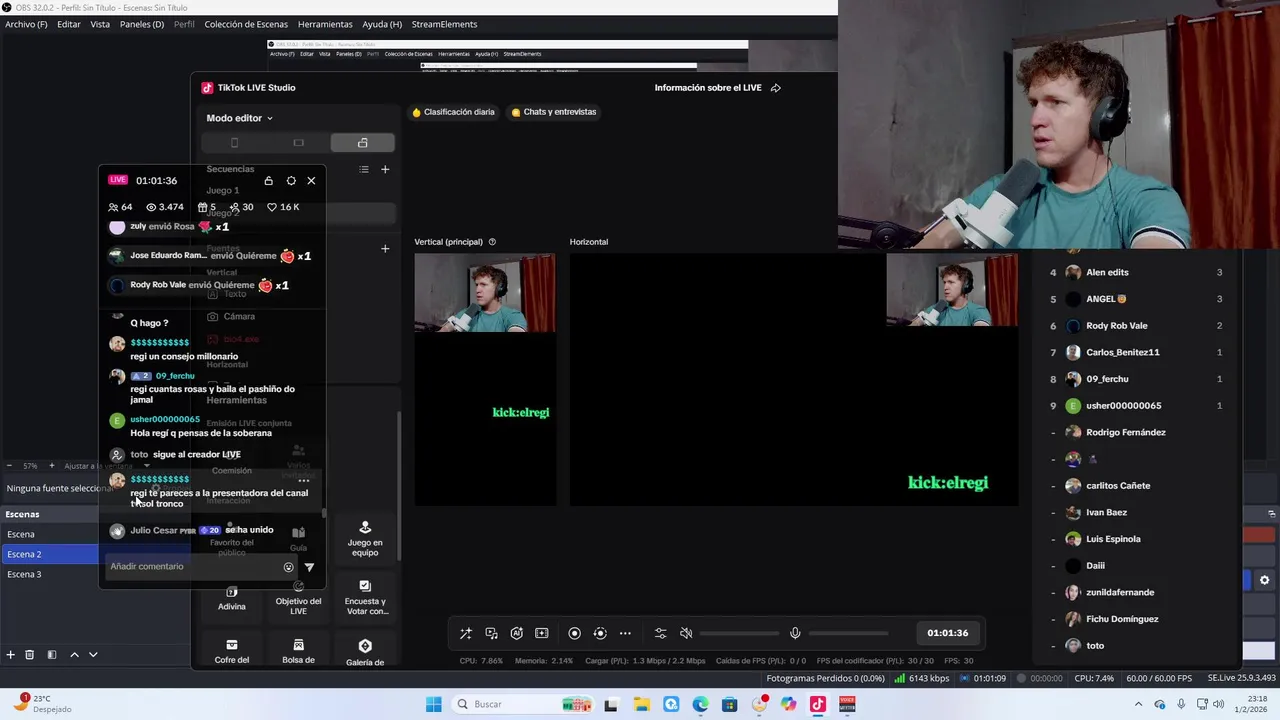Open Clasificación diaria badge
This screenshot has width=1280, height=720.
point(453,112)
